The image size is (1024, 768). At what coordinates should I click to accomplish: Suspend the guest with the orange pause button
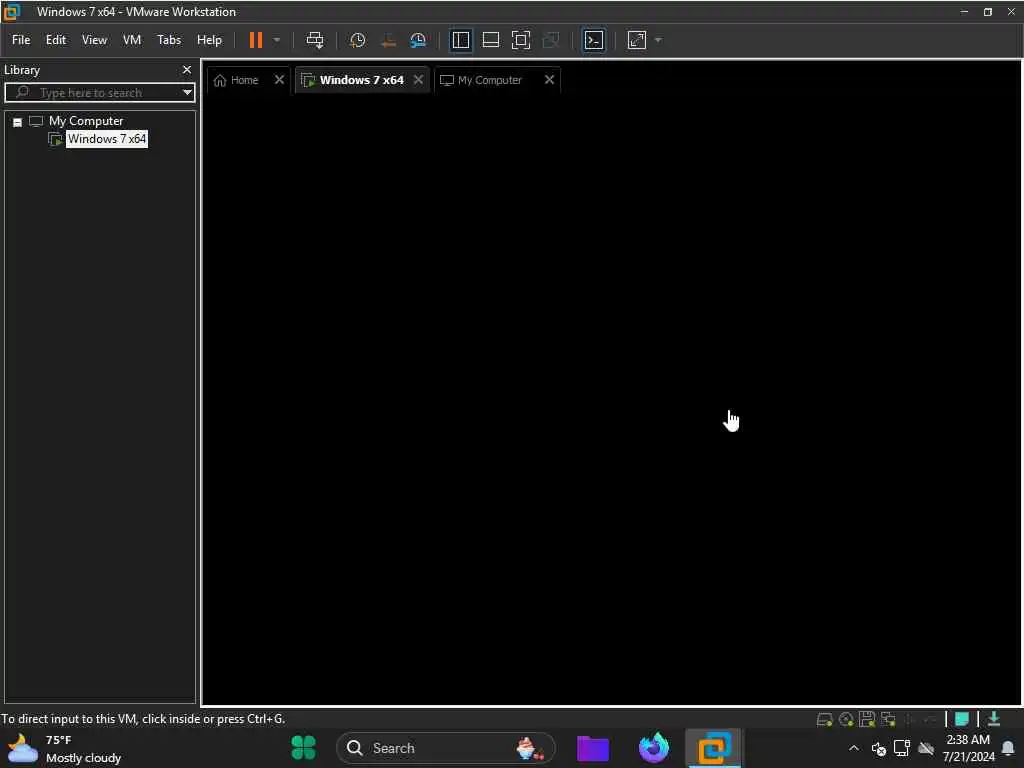255,40
